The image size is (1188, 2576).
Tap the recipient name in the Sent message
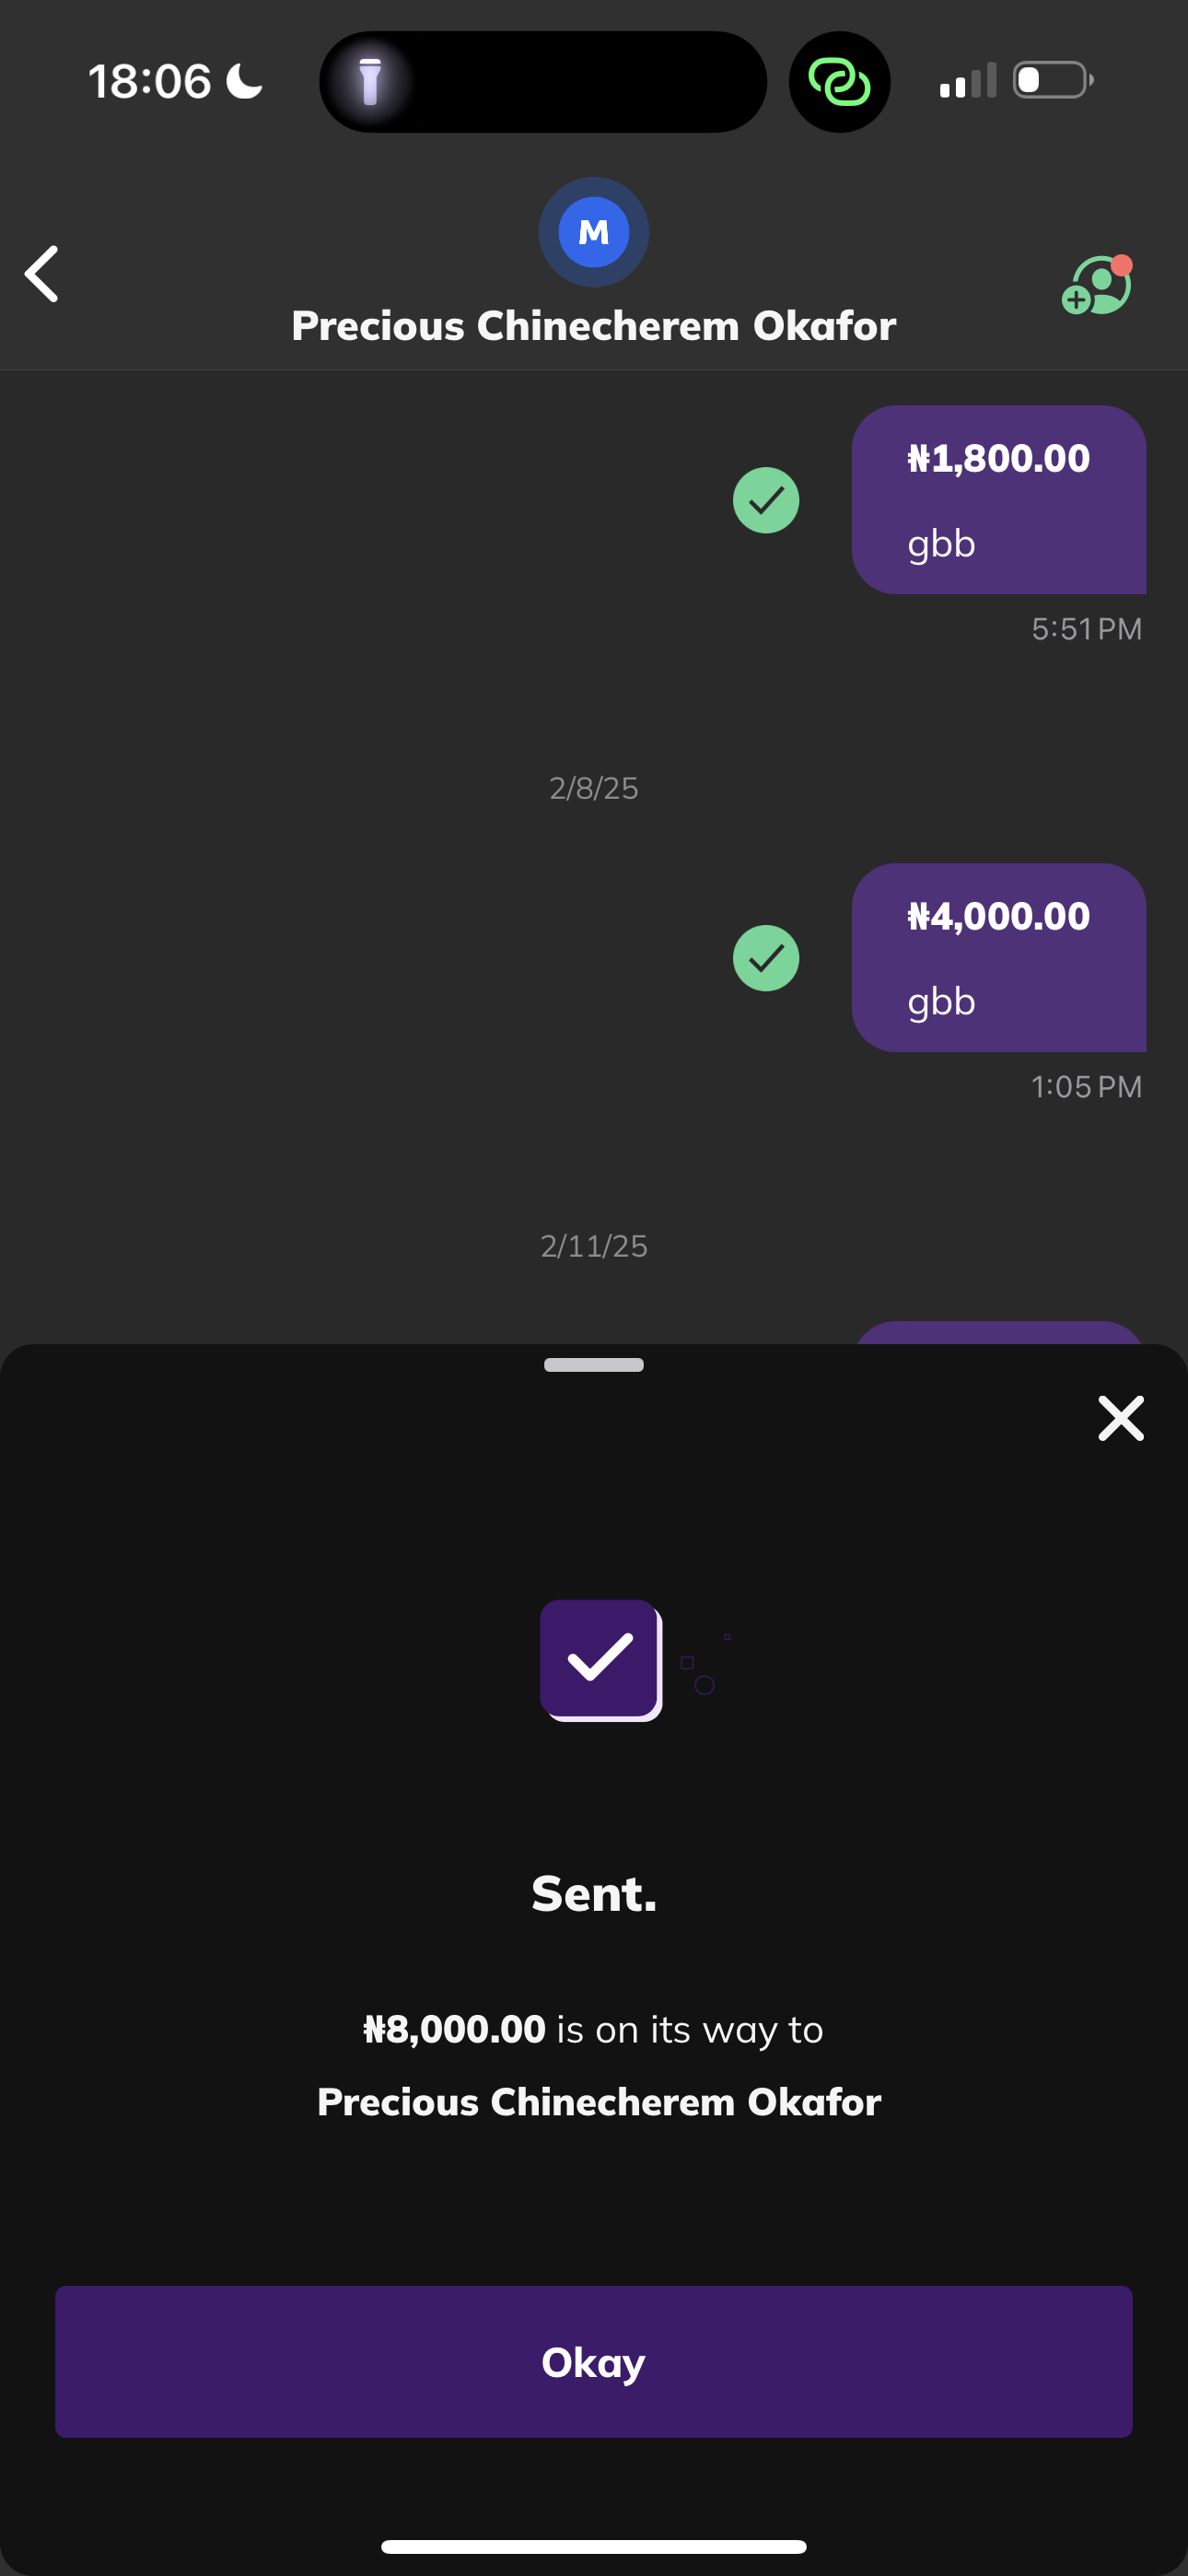(x=599, y=2102)
